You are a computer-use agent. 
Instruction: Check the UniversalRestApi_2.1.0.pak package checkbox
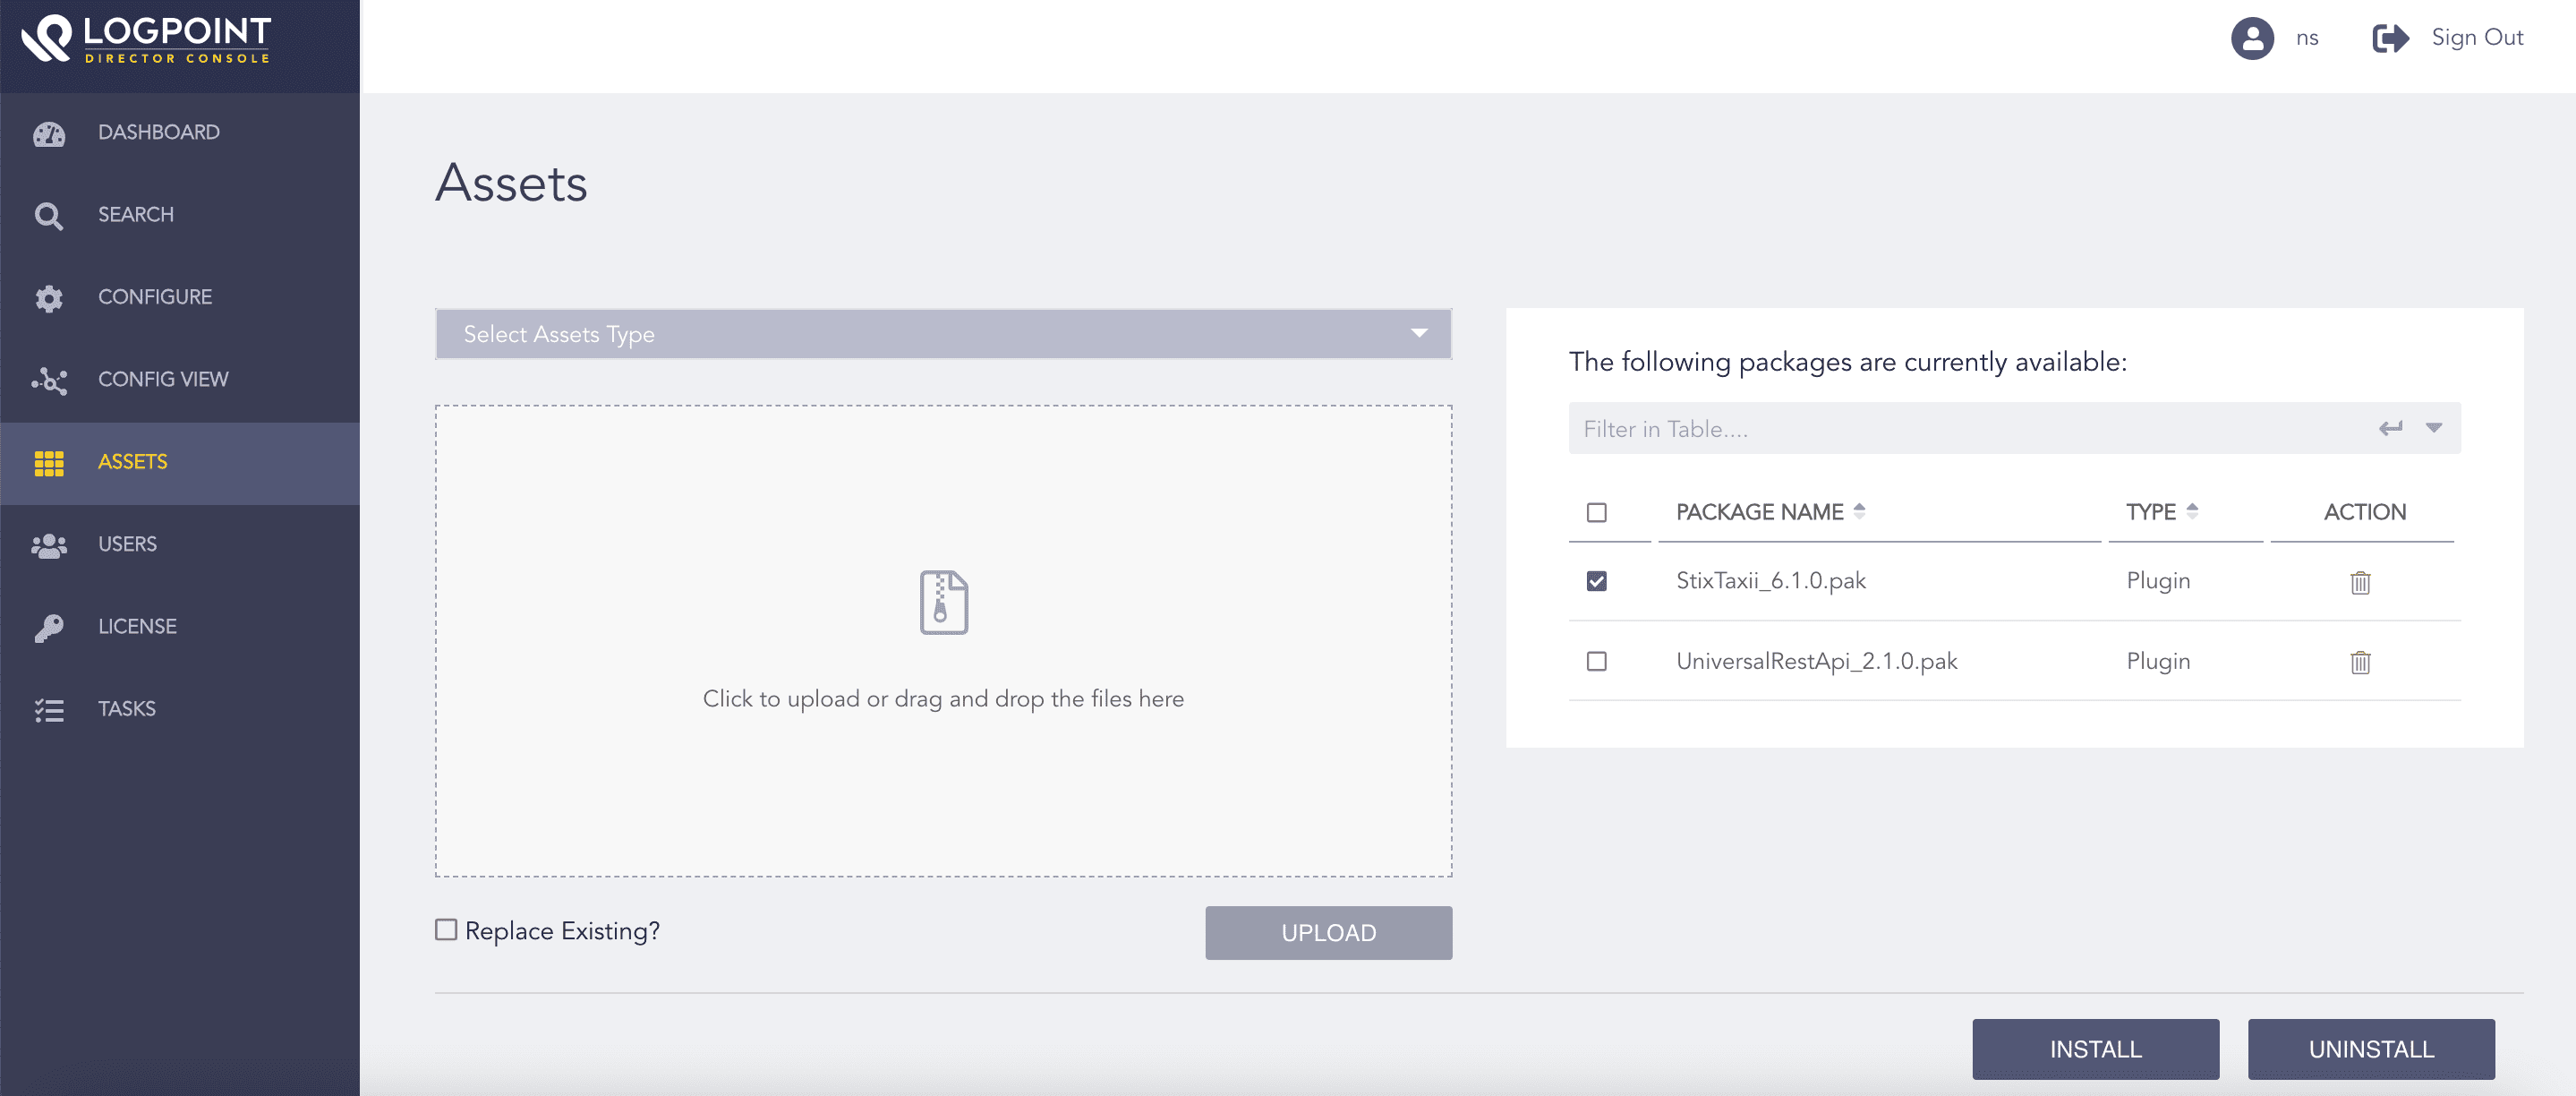(x=1597, y=661)
